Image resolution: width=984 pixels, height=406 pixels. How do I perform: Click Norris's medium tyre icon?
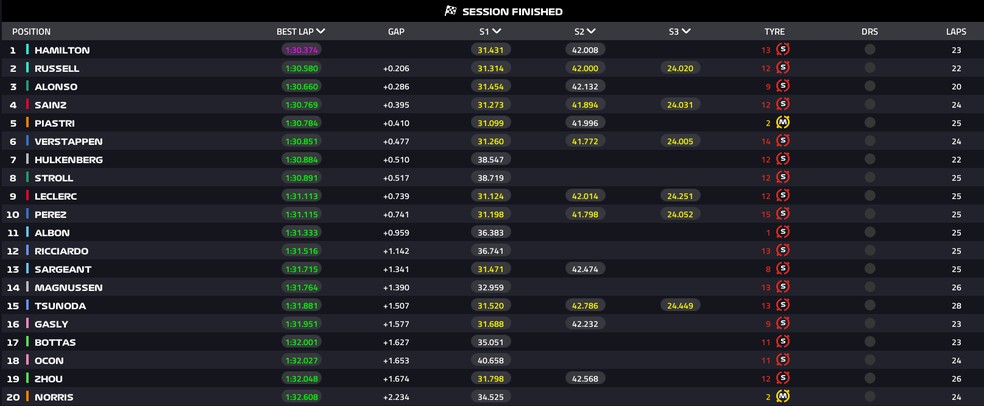tap(783, 396)
